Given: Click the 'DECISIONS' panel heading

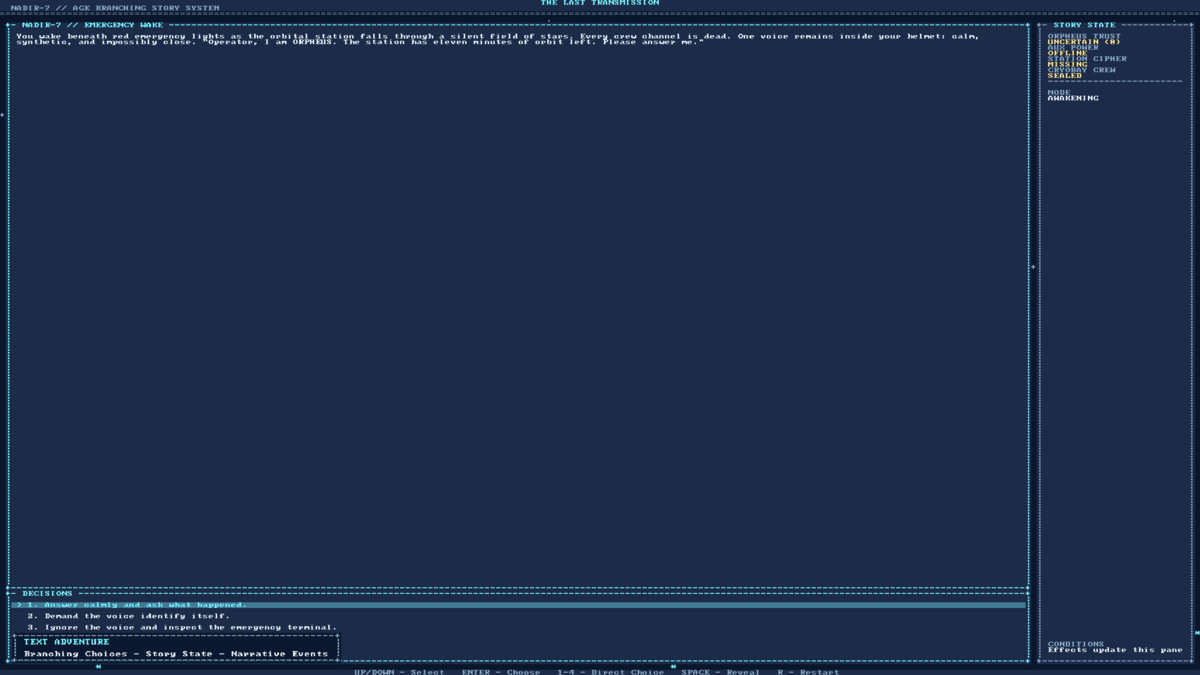Looking at the screenshot, I should click(48, 593).
